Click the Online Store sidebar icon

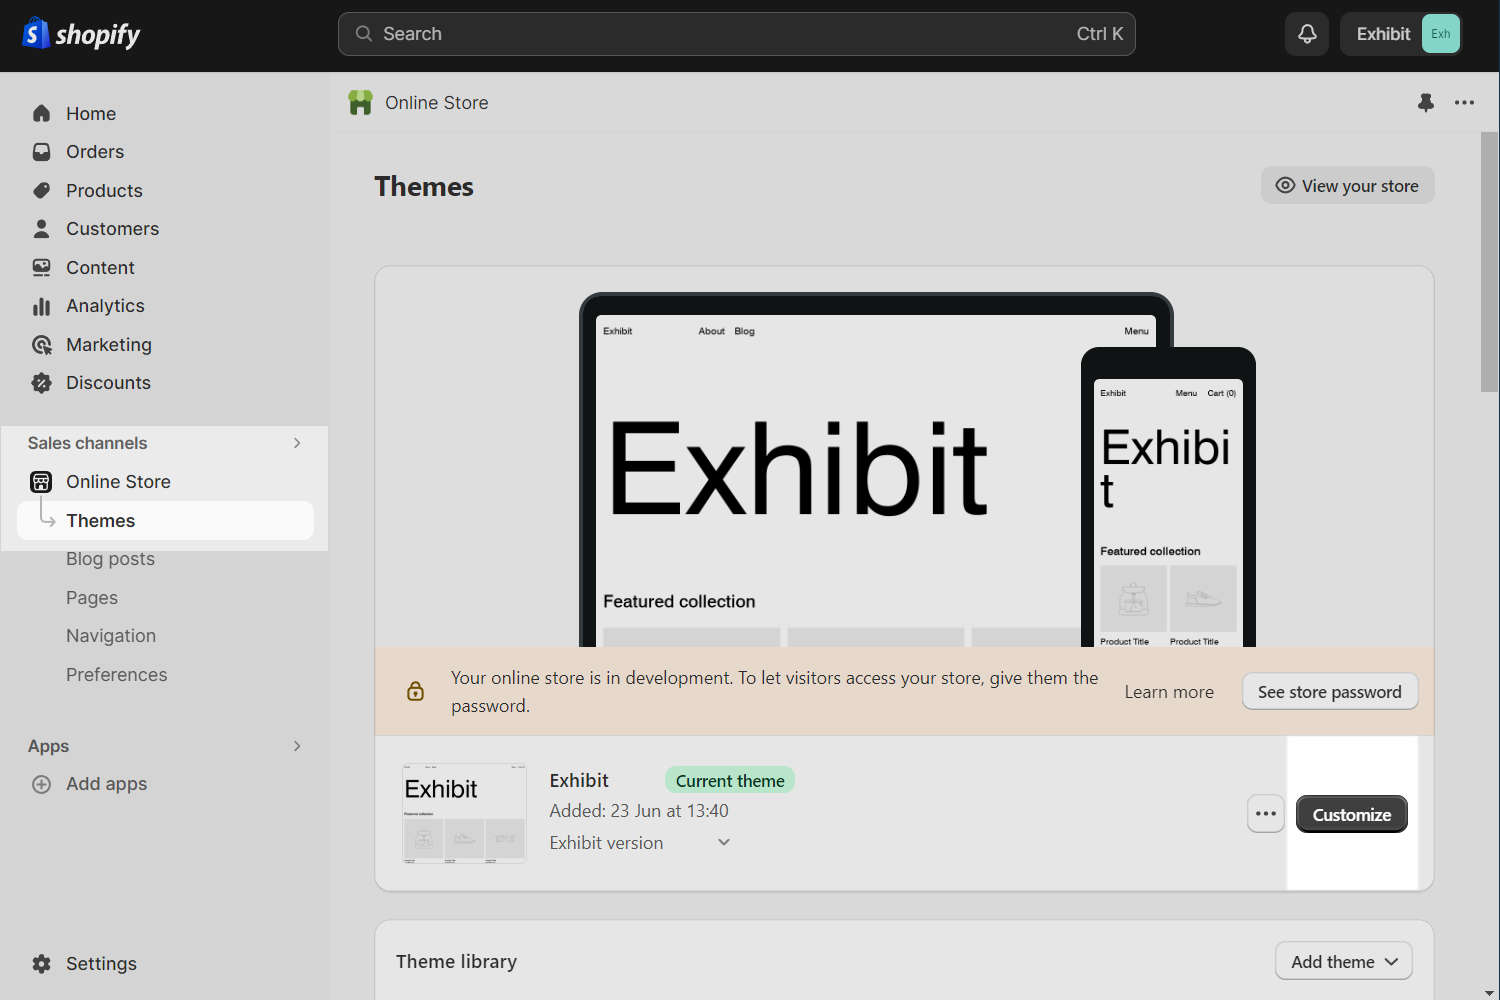click(x=41, y=482)
